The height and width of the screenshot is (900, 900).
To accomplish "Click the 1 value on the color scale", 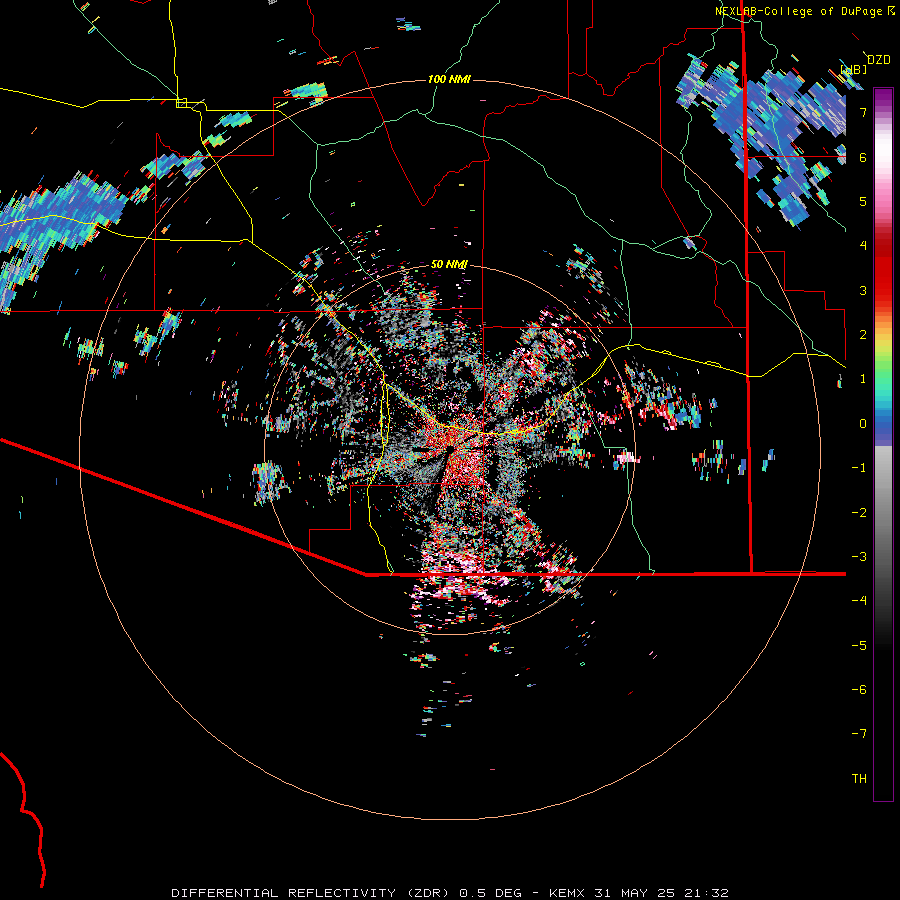I will click(x=863, y=379).
